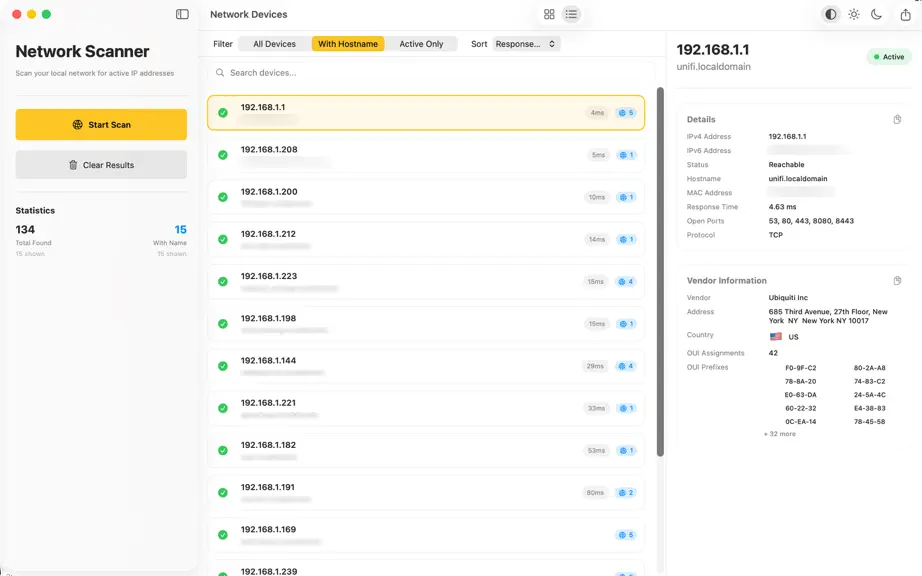Viewport: 922px width, 576px height.
Task: Select device 192.168.1.208
Action: pyautogui.click(x=426, y=155)
